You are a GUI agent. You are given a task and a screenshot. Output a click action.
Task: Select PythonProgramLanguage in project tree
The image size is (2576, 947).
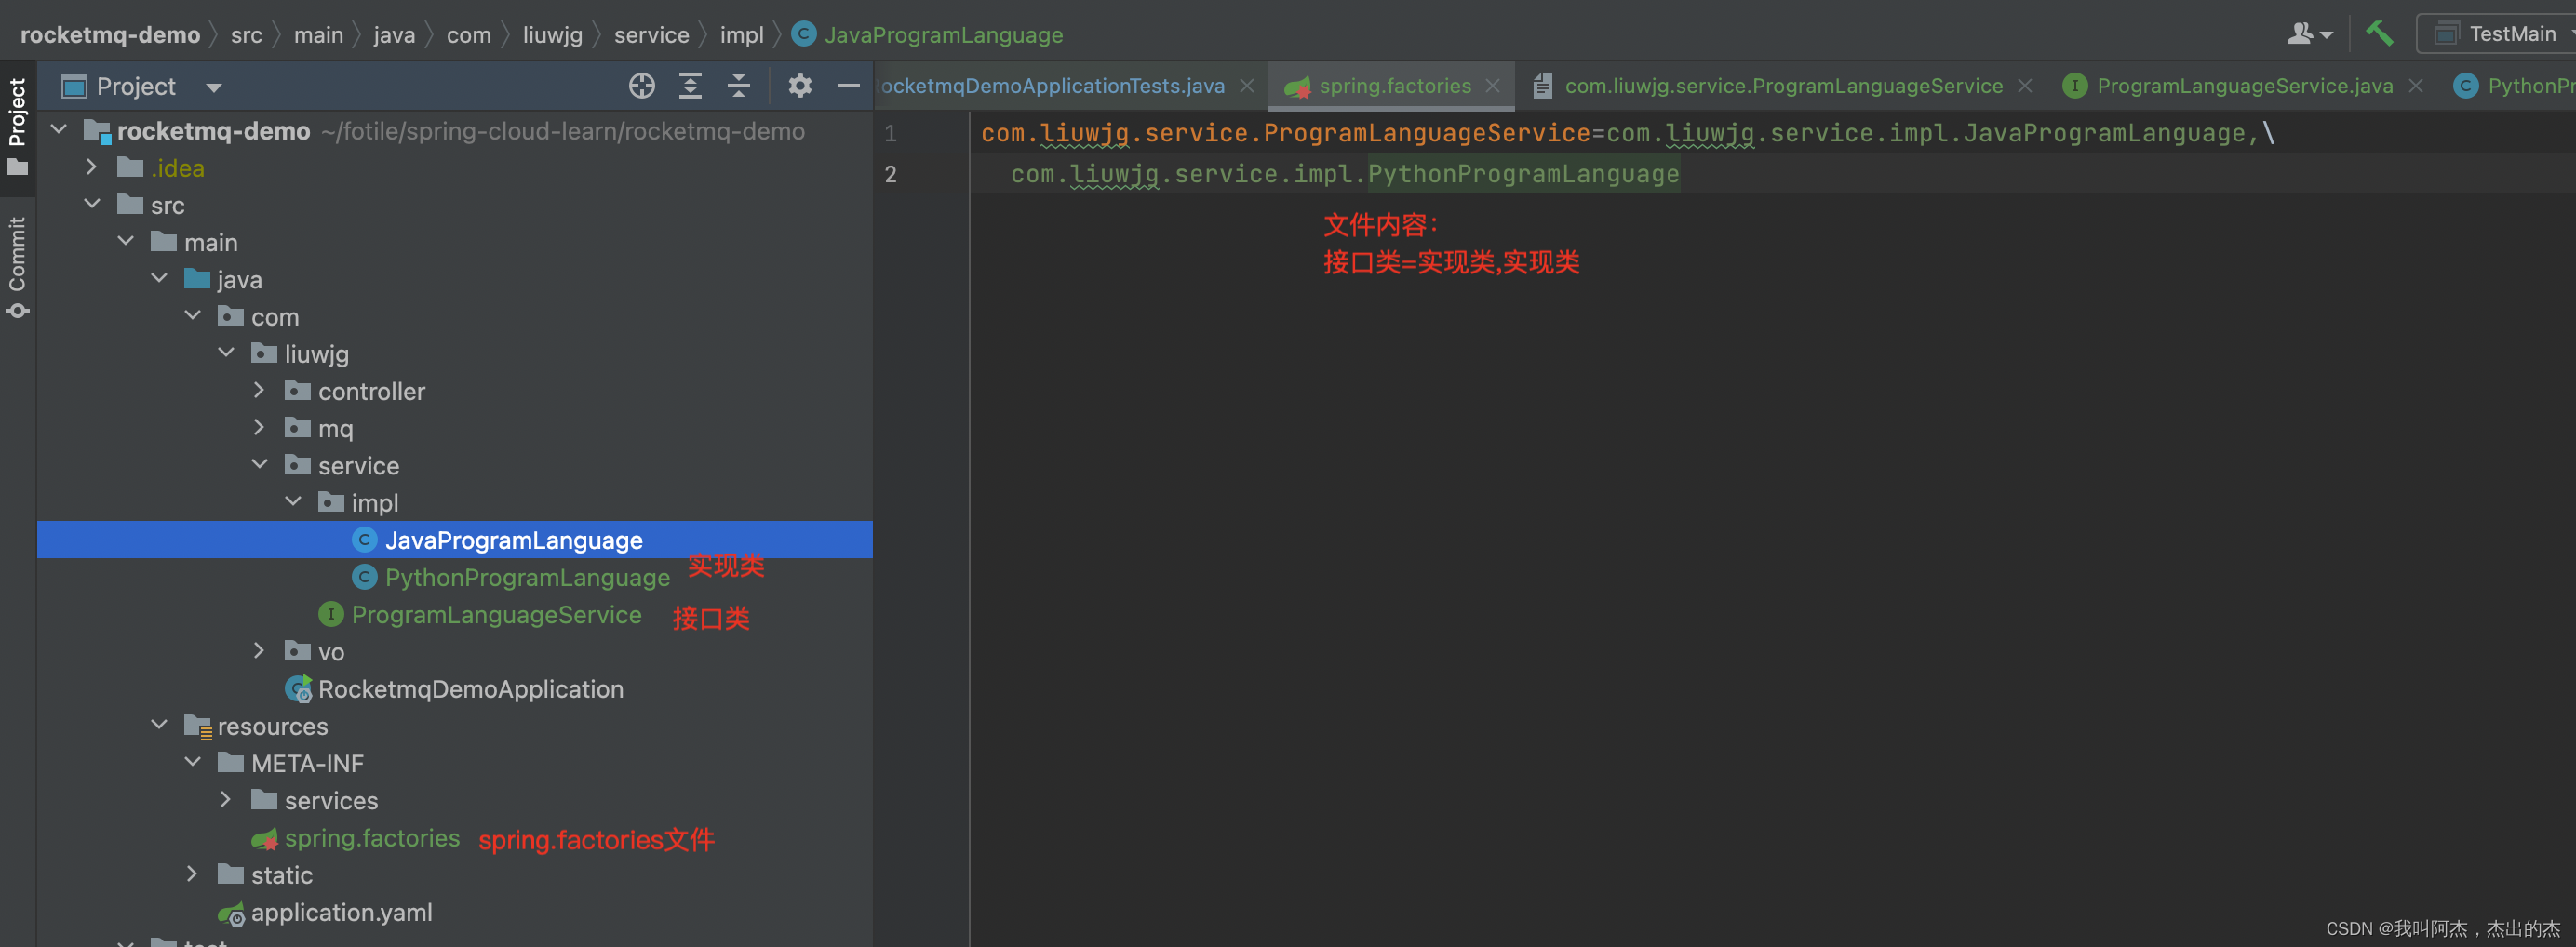(x=527, y=577)
